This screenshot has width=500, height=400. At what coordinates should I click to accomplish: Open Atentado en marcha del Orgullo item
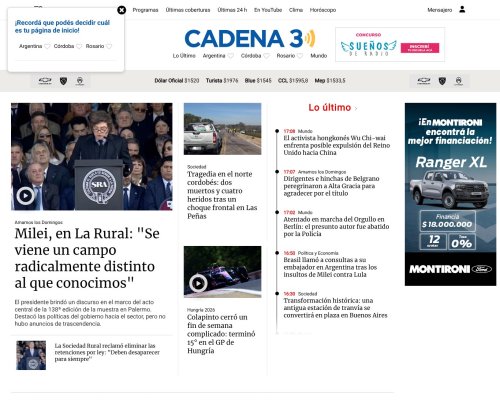pyautogui.click(x=336, y=227)
